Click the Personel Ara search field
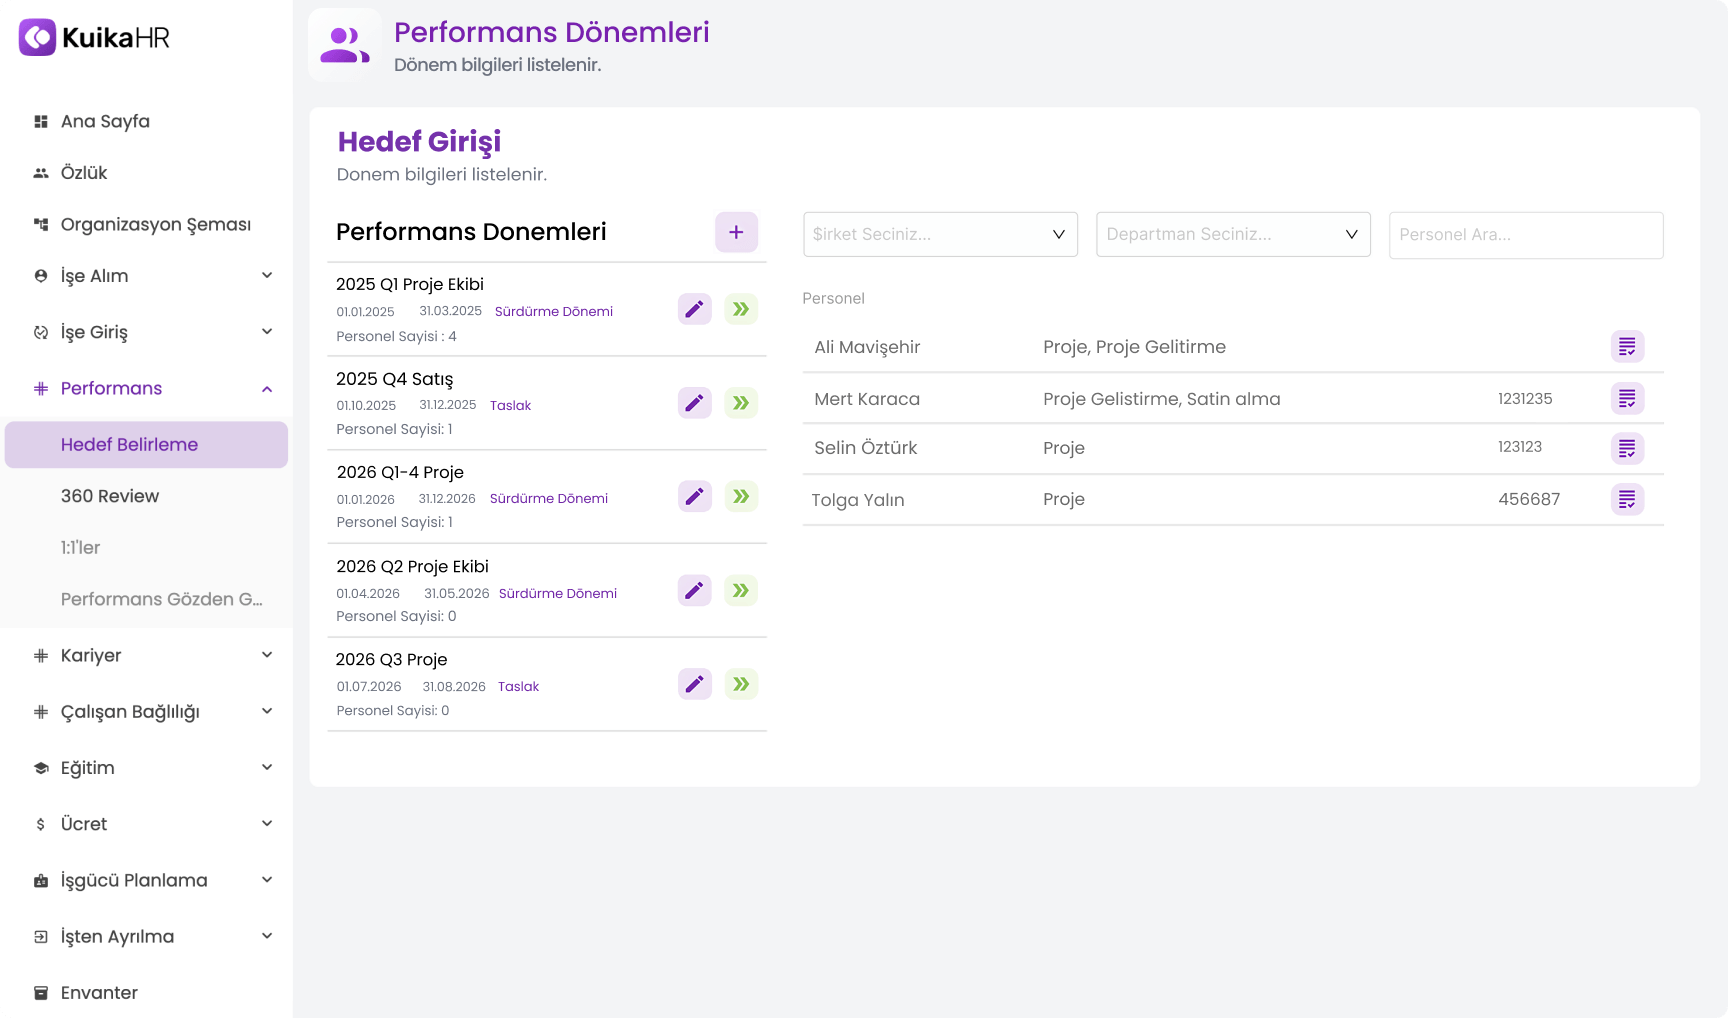 click(x=1525, y=235)
